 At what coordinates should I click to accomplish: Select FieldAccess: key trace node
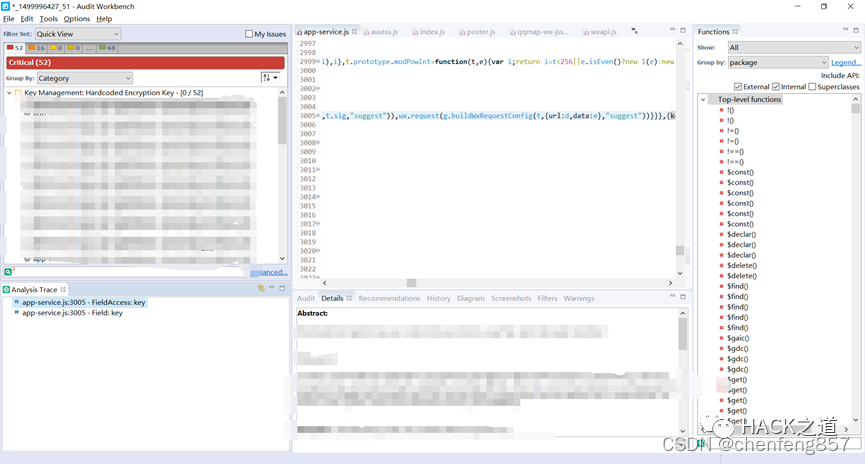[x=83, y=302]
